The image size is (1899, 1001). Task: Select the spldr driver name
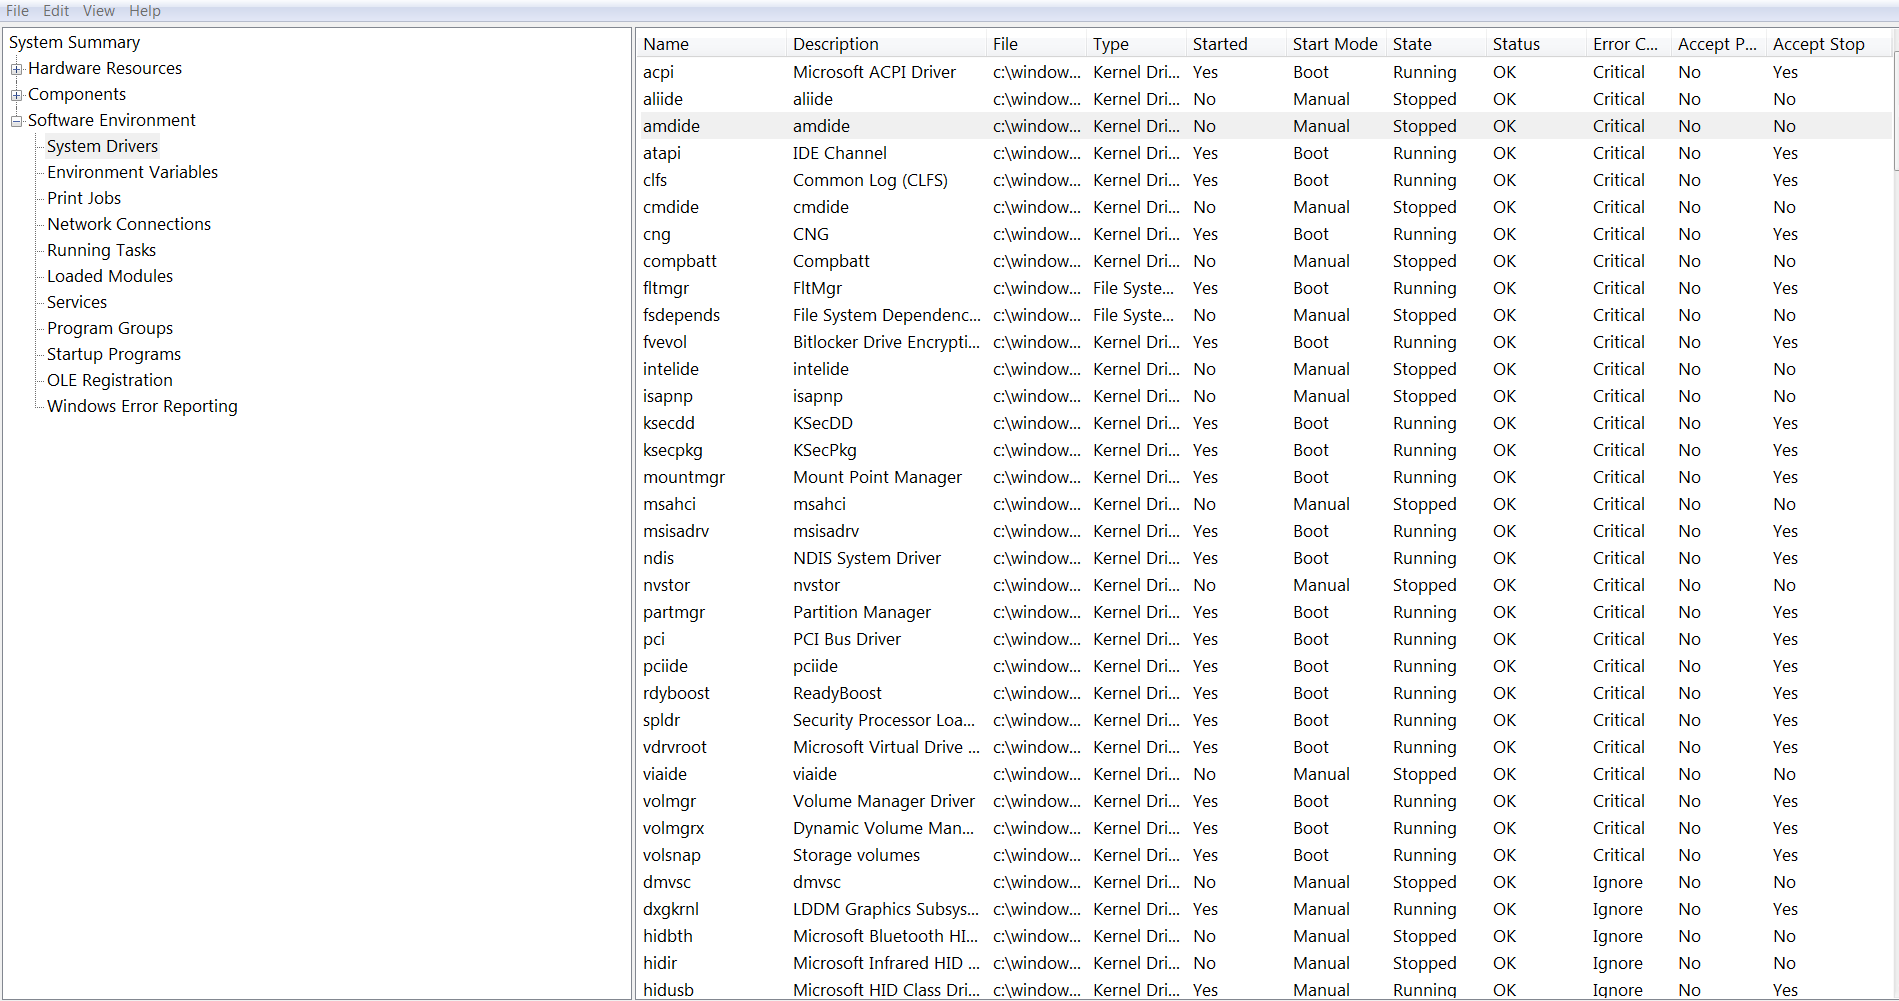(661, 720)
